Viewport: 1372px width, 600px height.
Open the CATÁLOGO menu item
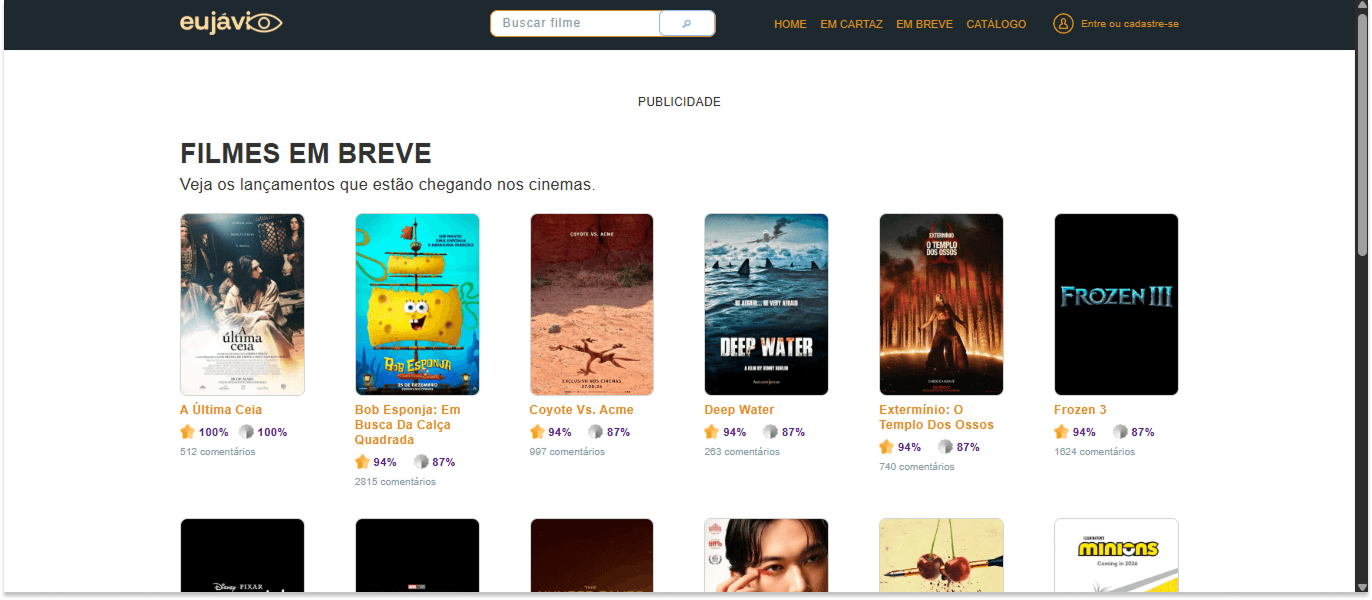tap(996, 24)
